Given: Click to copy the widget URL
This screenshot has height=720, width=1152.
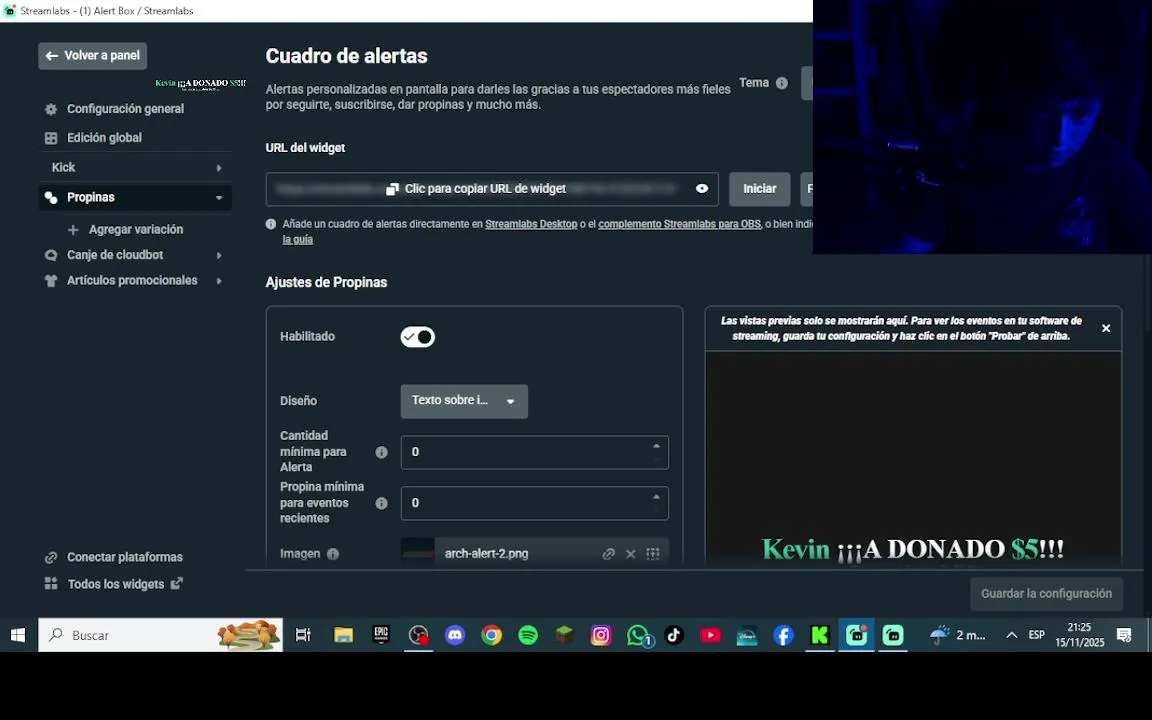Looking at the screenshot, I should (476, 190).
